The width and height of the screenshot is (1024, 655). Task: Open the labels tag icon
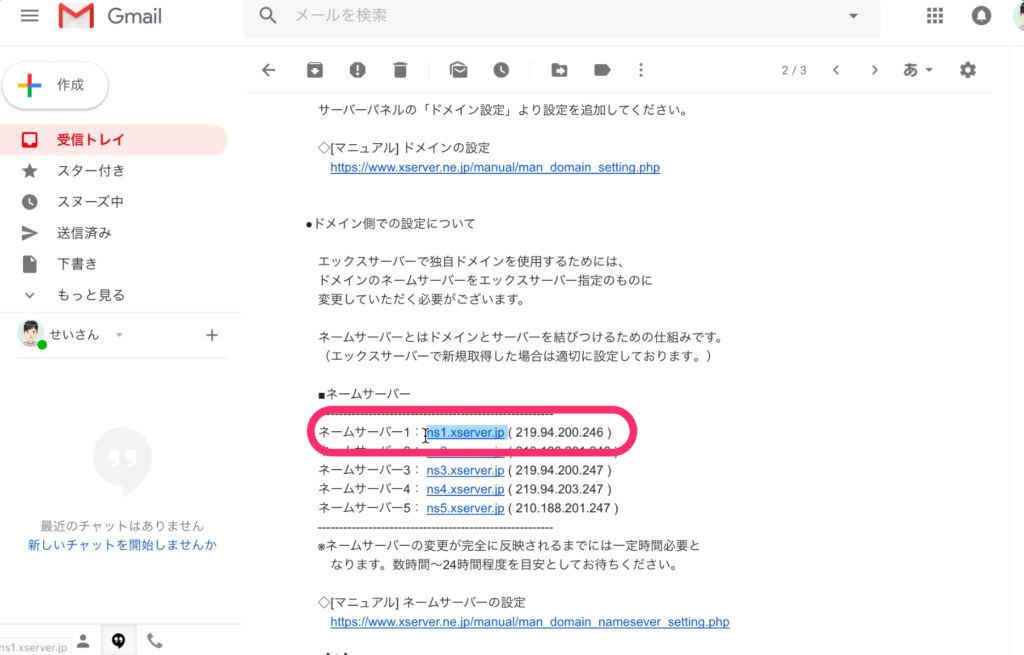click(602, 70)
